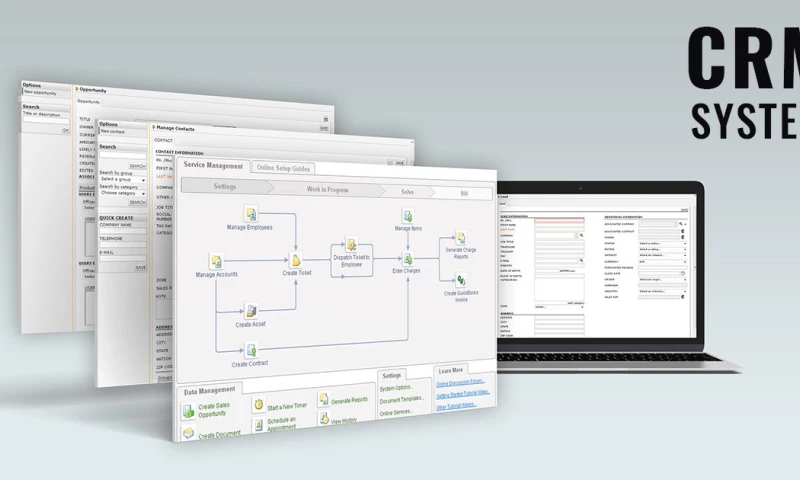Viewport: 800px width, 480px height.
Task: Open the calendar icon next to Close Date
Action: pyautogui.click(x=683, y=273)
